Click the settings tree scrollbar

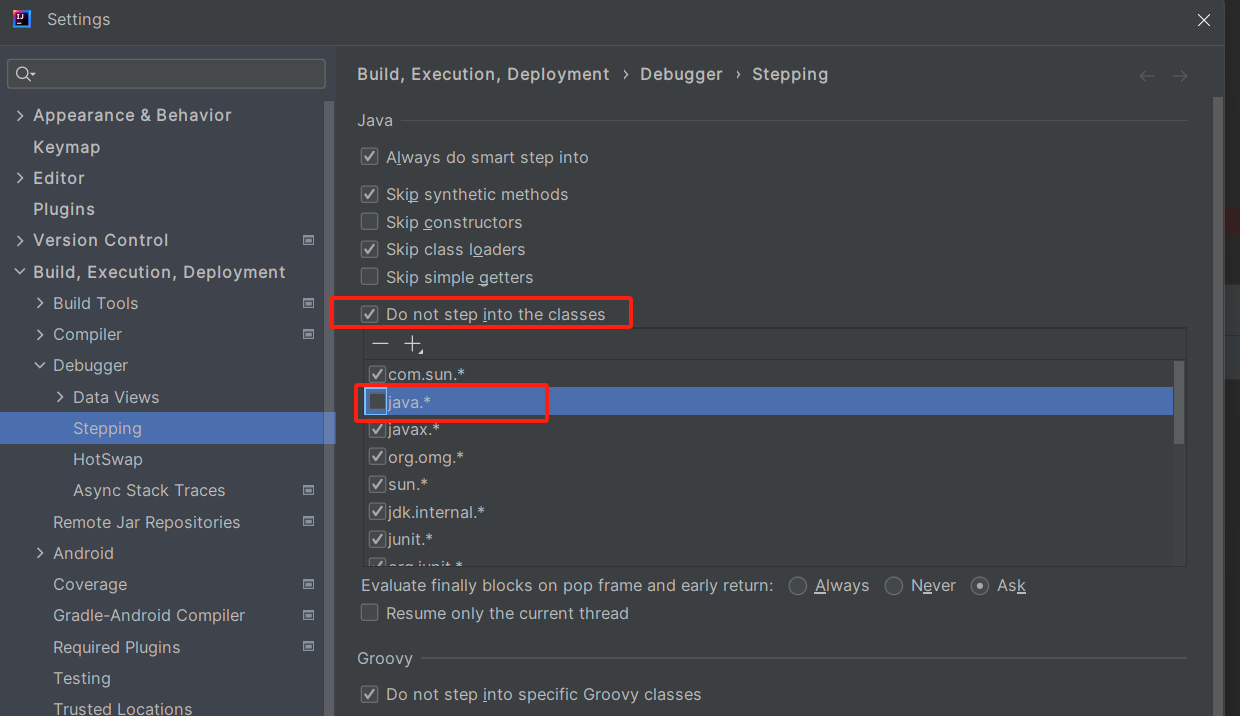[x=329, y=408]
